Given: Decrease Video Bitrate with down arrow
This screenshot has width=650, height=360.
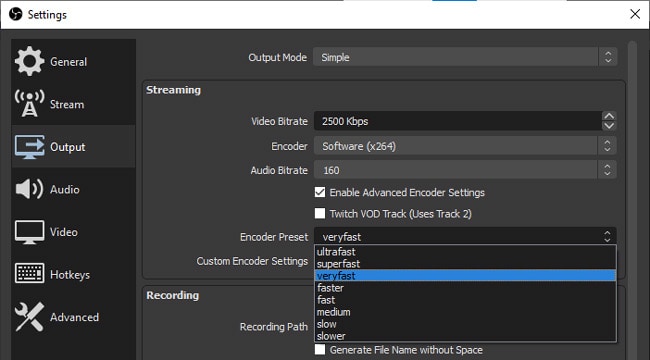Looking at the screenshot, I should (609, 126).
